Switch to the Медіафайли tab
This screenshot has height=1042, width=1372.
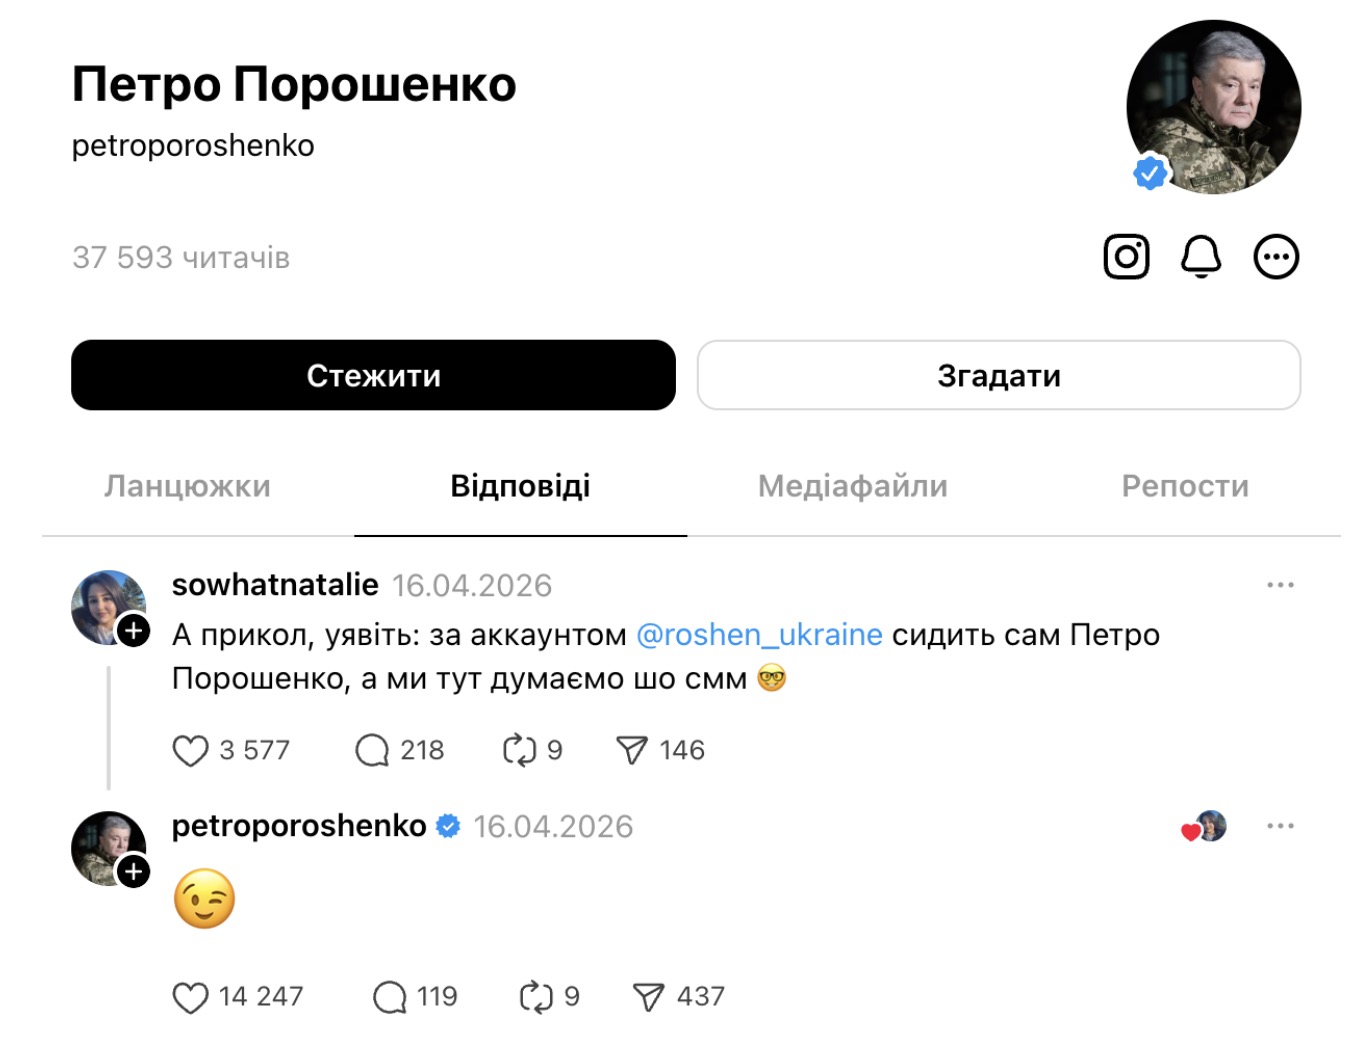[x=853, y=486]
